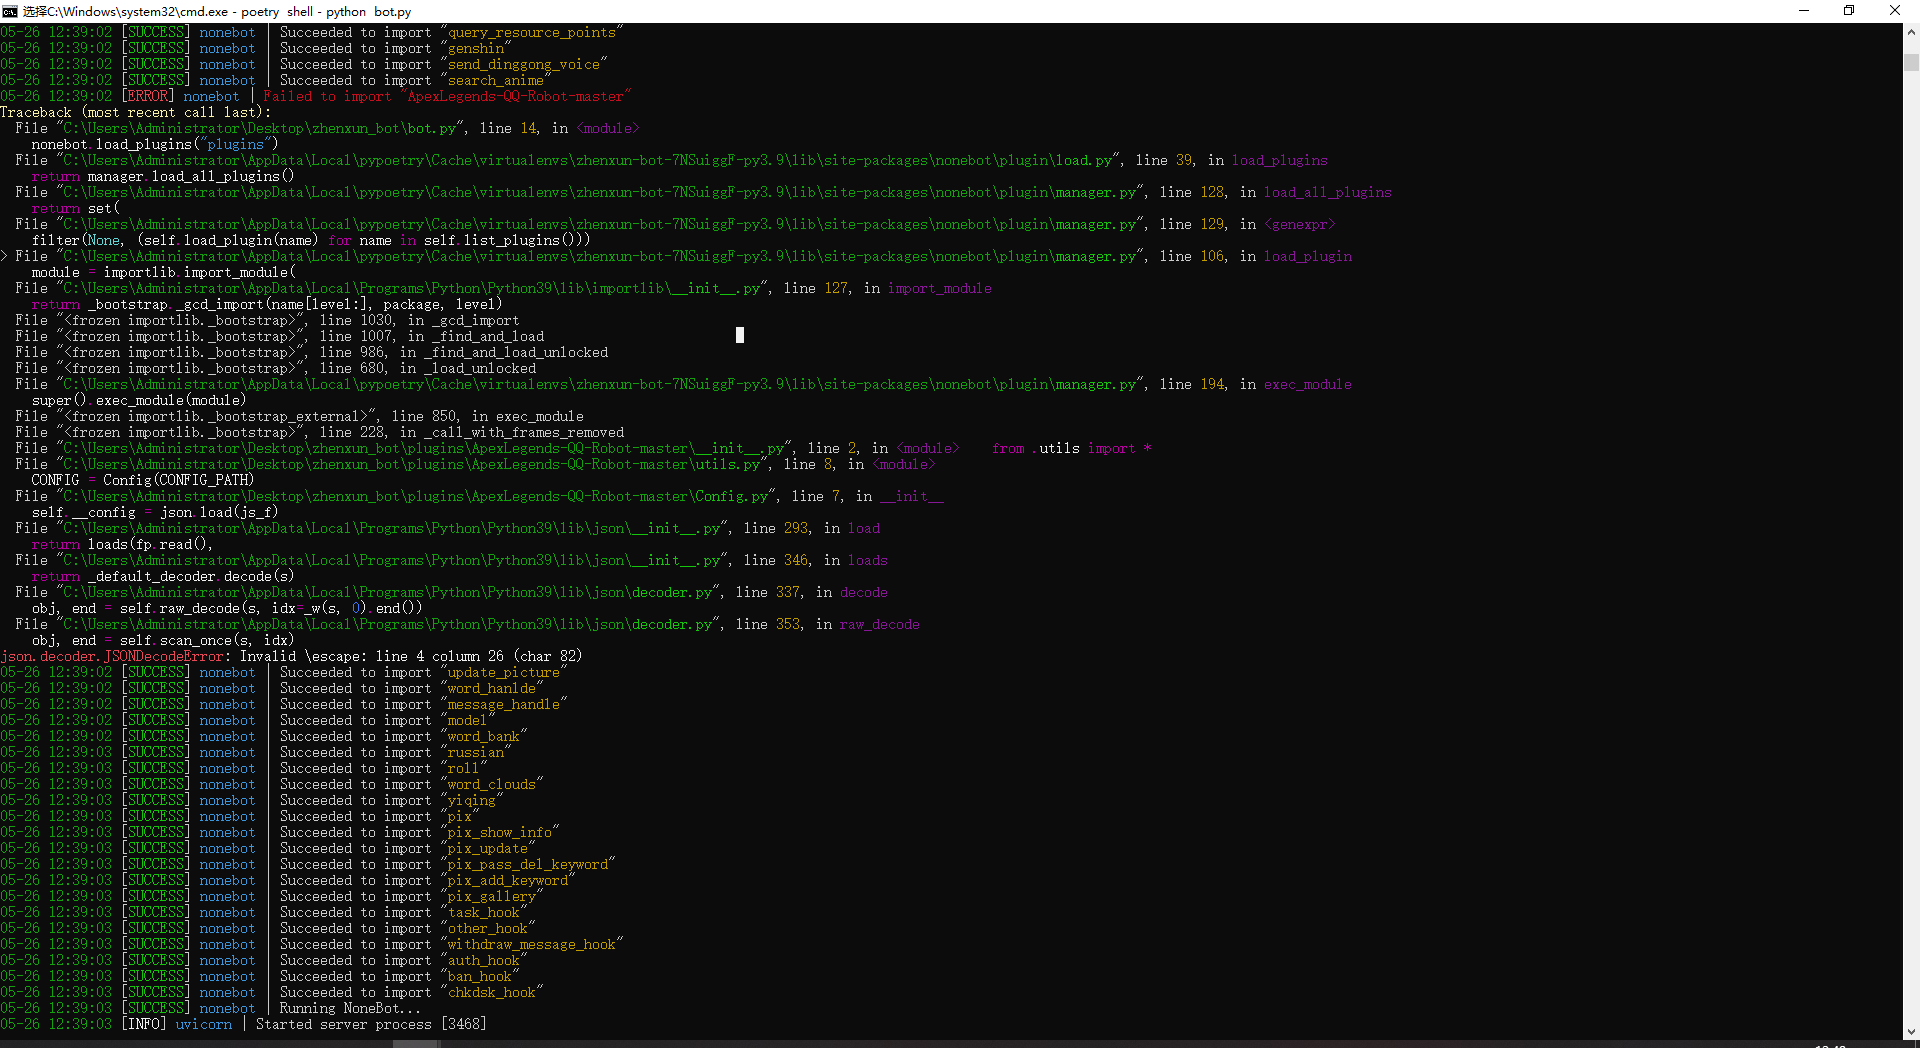Click the 'query_resource_points' plugin name
The image size is (1920, 1048).
pyautogui.click(x=531, y=32)
